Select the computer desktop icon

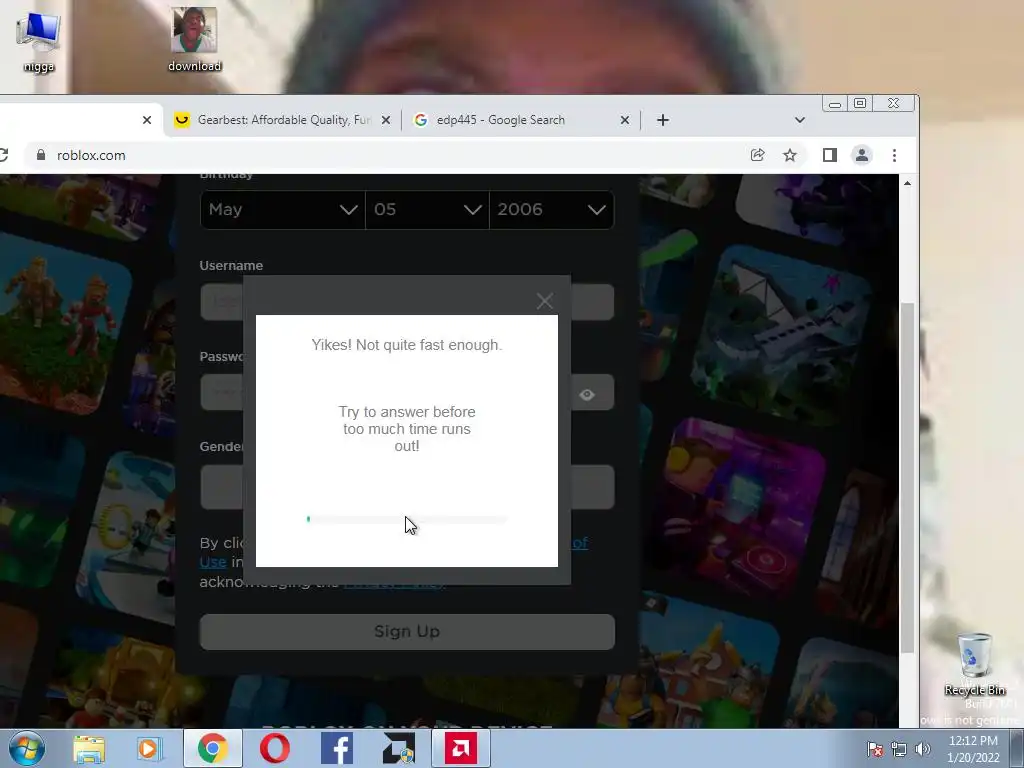[39, 40]
